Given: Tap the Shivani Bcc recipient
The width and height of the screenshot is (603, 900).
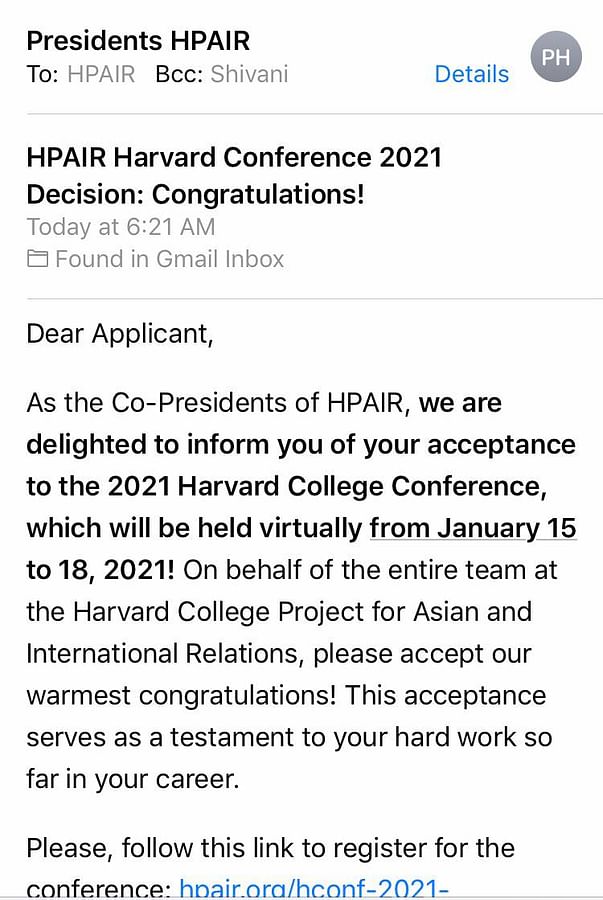Looking at the screenshot, I should 249,74.
